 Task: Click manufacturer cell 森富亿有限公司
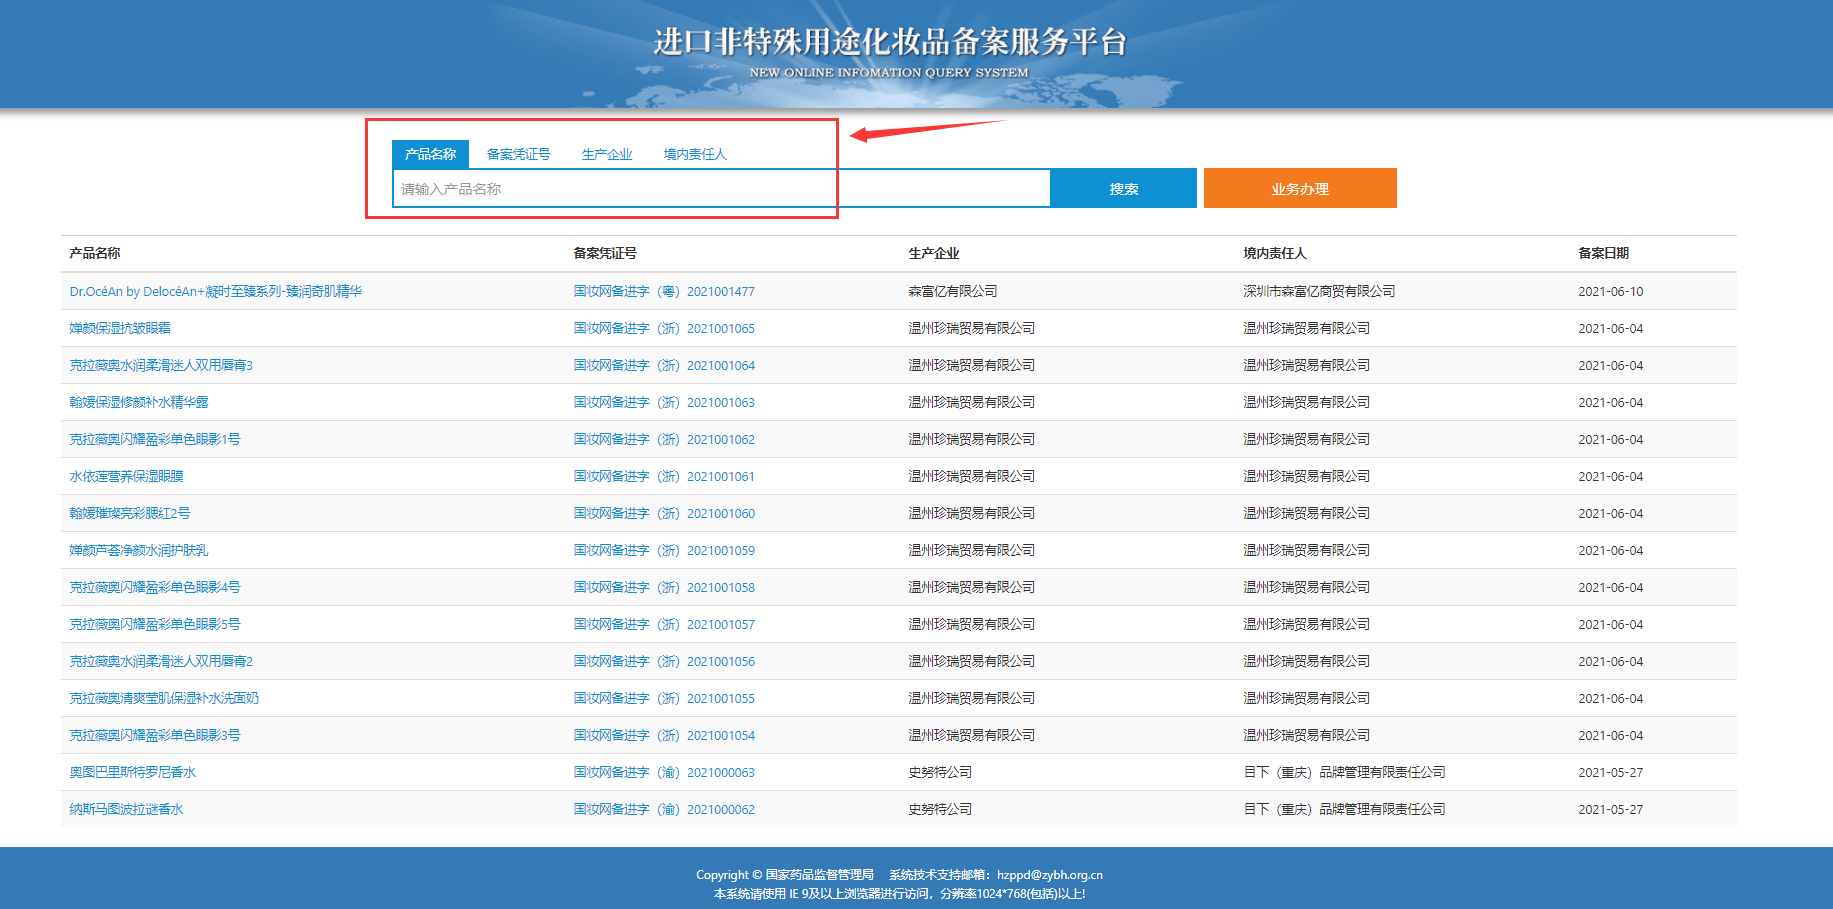pyautogui.click(x=953, y=291)
